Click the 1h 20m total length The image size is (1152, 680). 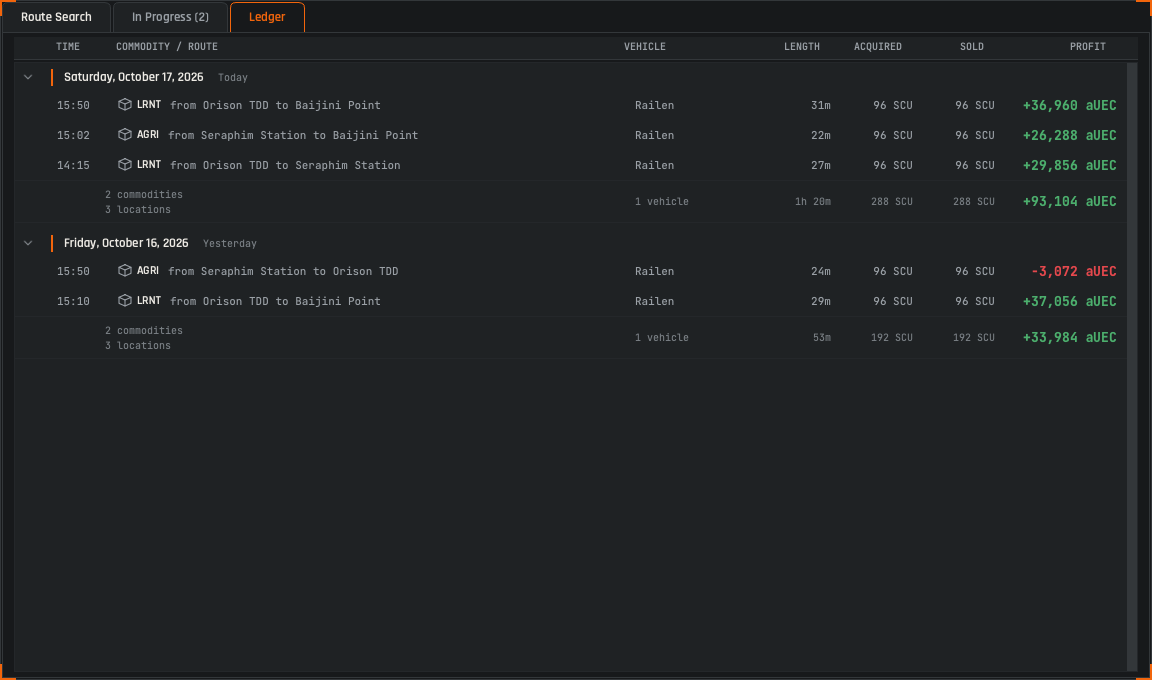tap(813, 201)
